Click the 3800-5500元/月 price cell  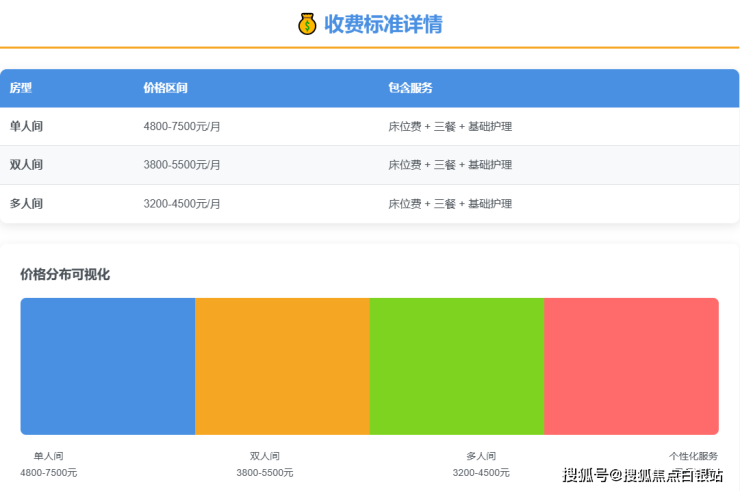pos(182,165)
